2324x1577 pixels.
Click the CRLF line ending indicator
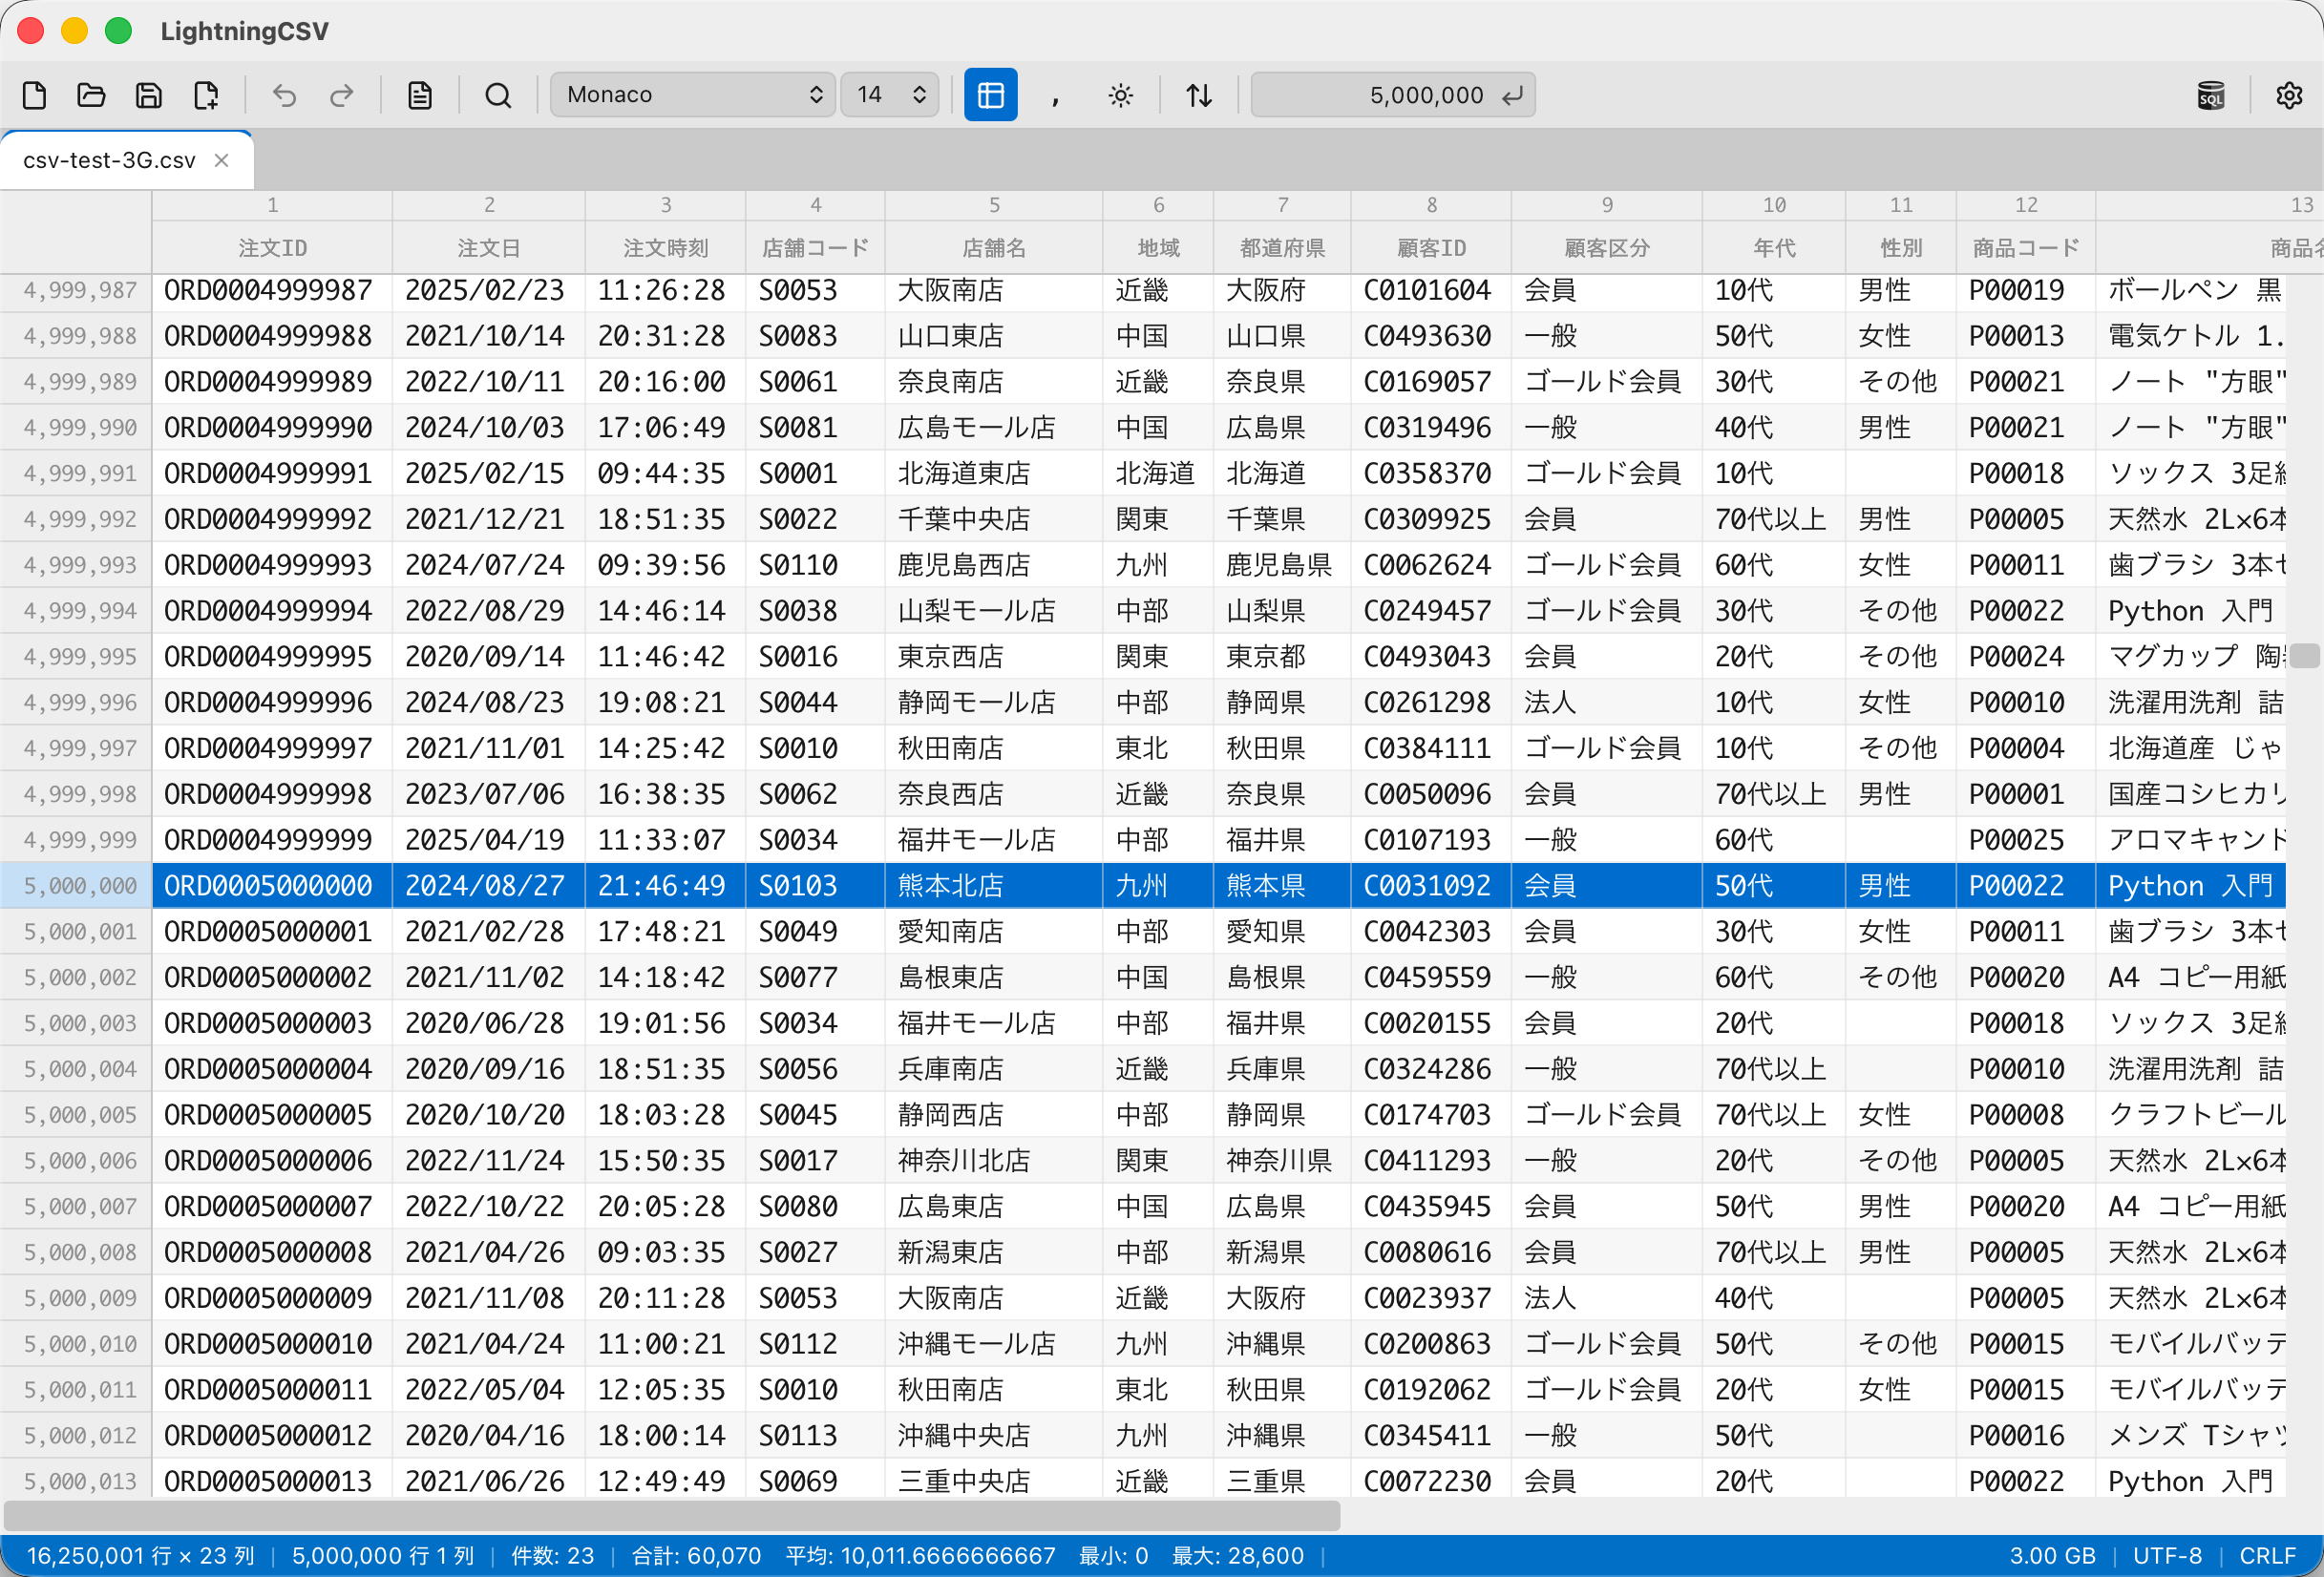click(x=2267, y=1556)
